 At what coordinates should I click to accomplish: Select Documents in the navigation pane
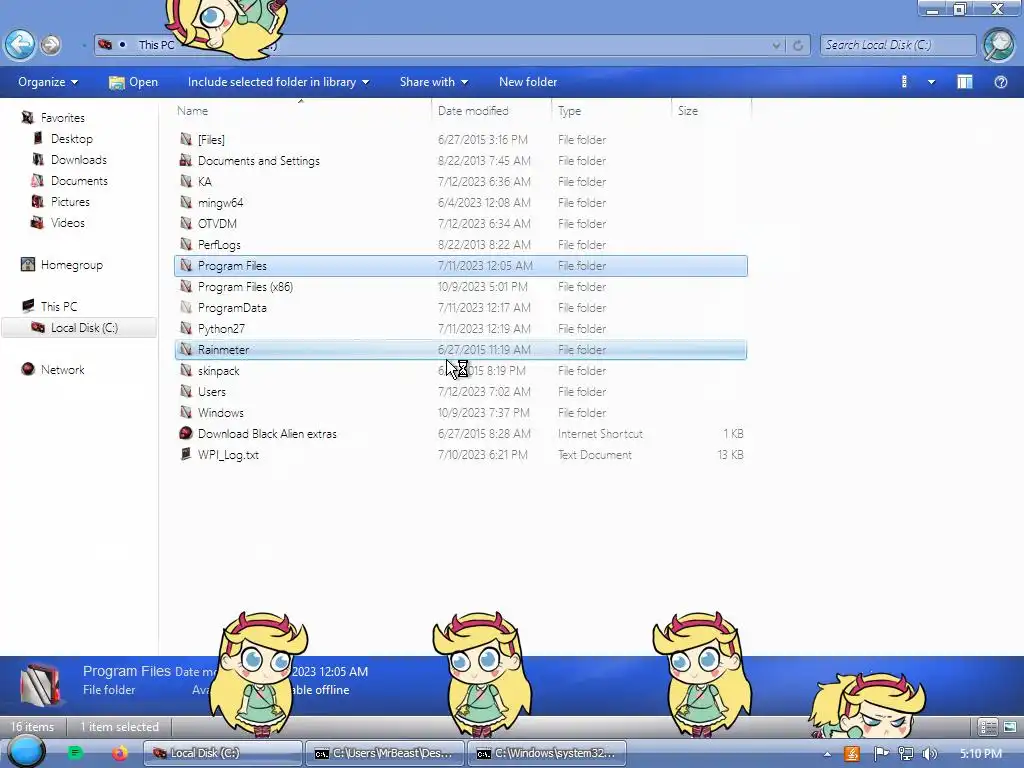[x=79, y=180]
